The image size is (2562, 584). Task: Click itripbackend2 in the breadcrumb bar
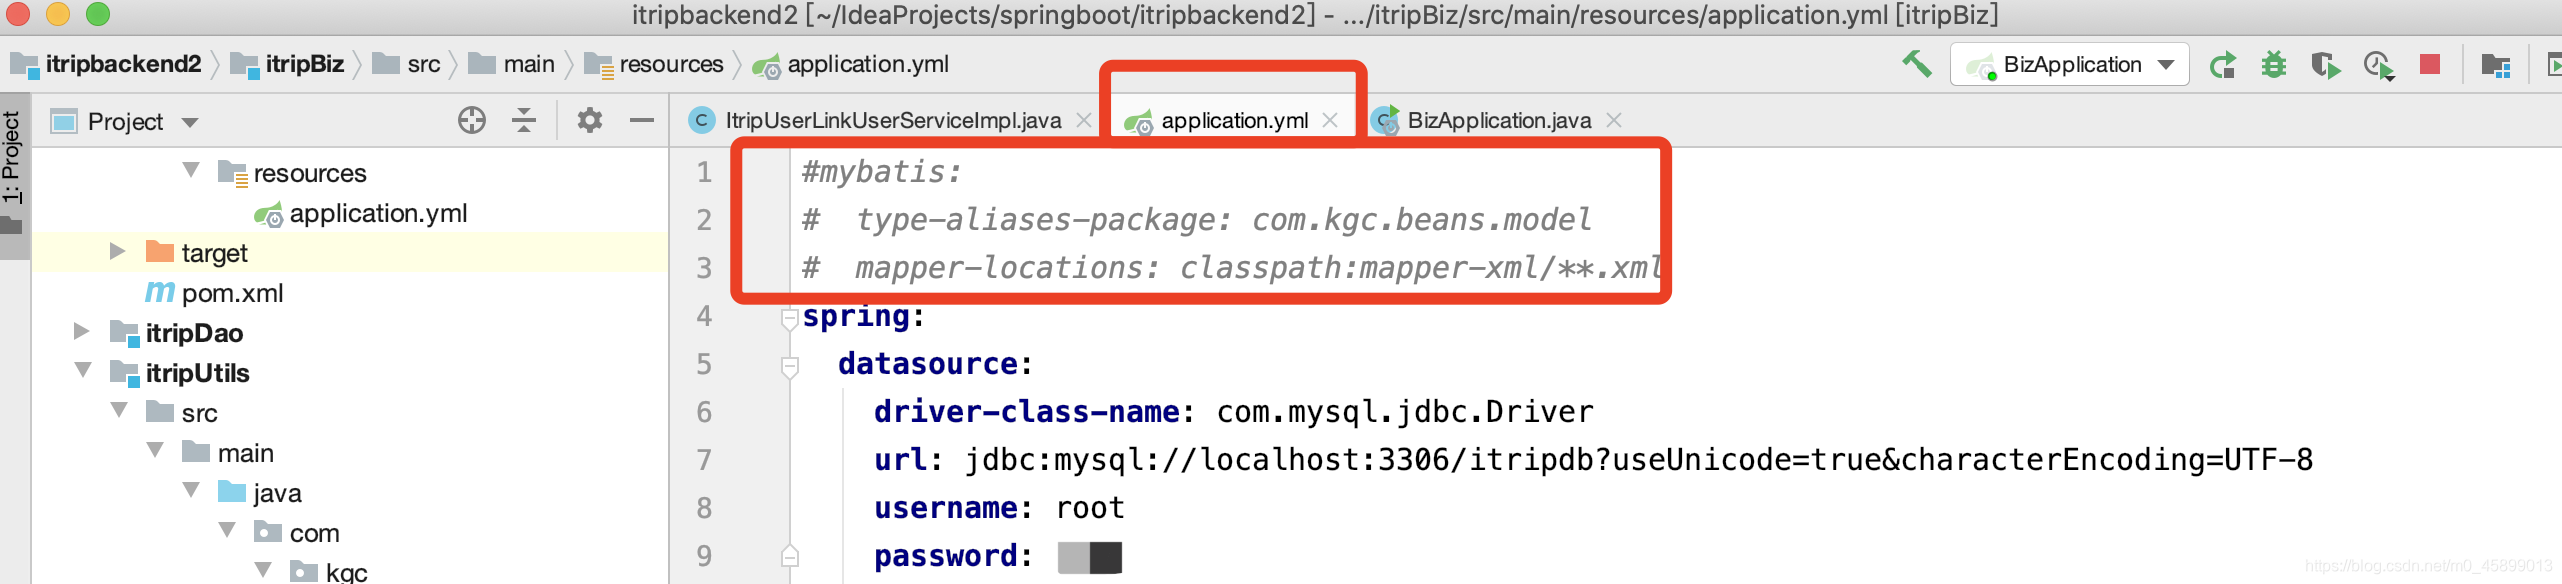[x=123, y=64]
